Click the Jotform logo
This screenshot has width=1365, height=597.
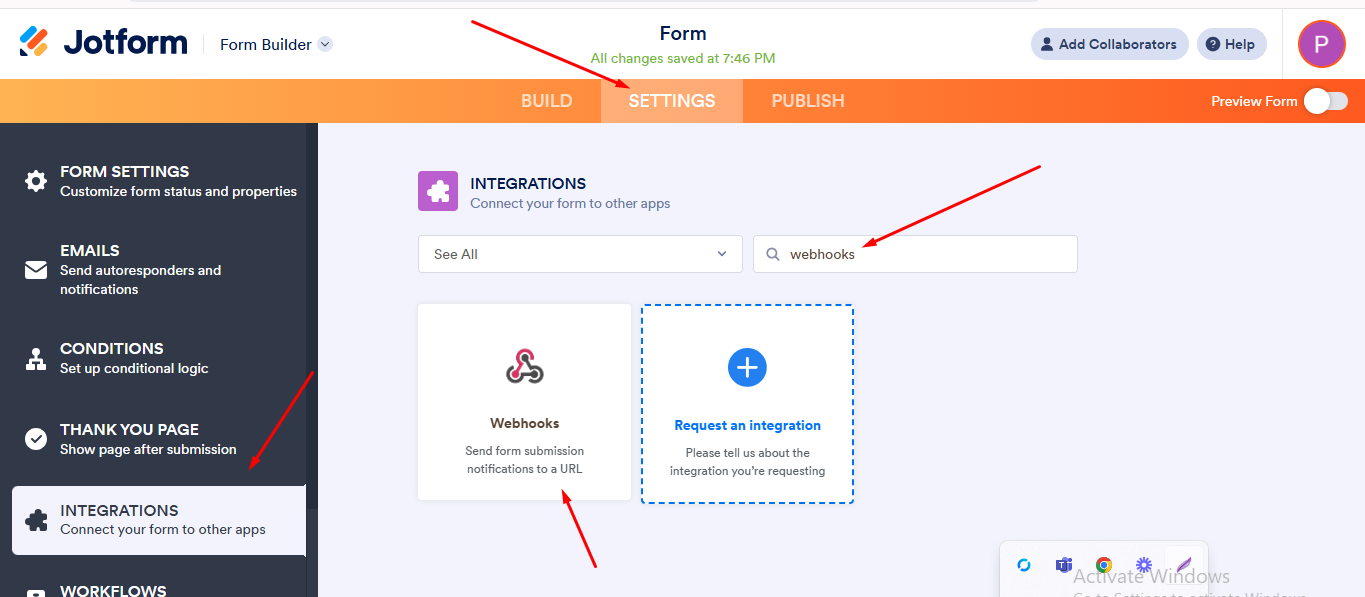point(103,42)
